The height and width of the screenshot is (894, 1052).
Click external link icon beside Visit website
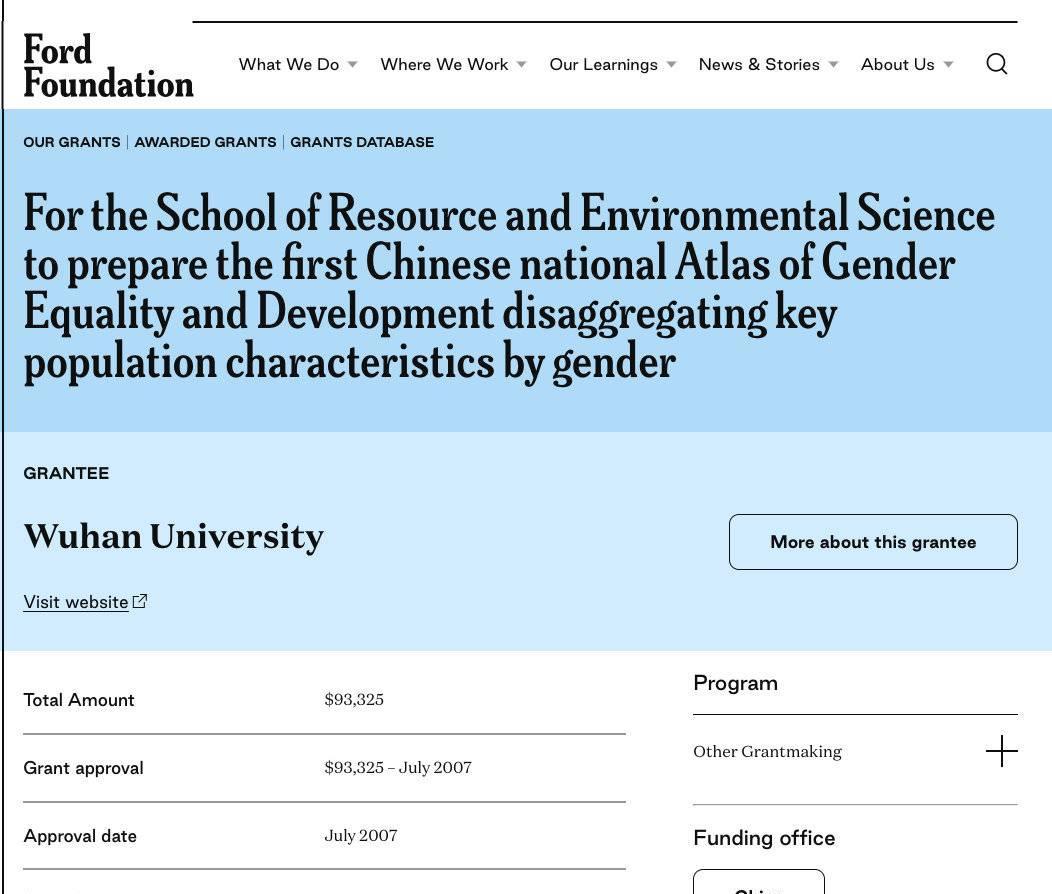tap(141, 601)
